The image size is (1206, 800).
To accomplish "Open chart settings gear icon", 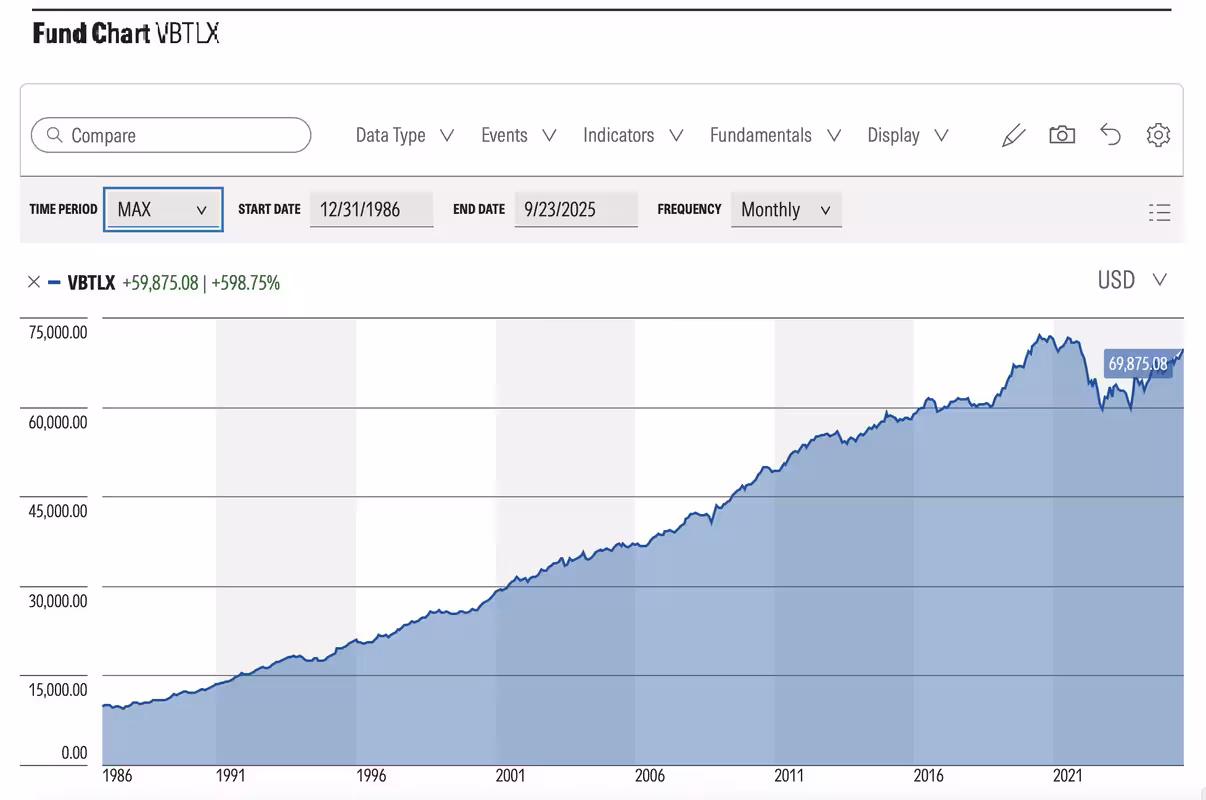I will tap(1158, 135).
